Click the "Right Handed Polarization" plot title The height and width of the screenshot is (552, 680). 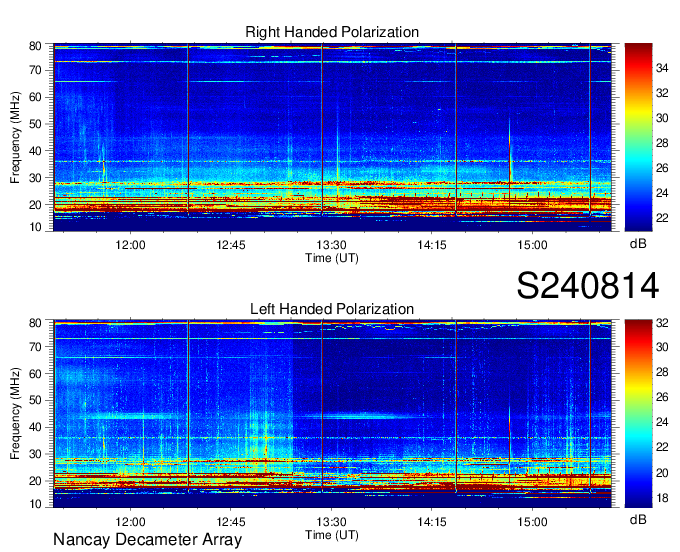pyautogui.click(x=332, y=32)
